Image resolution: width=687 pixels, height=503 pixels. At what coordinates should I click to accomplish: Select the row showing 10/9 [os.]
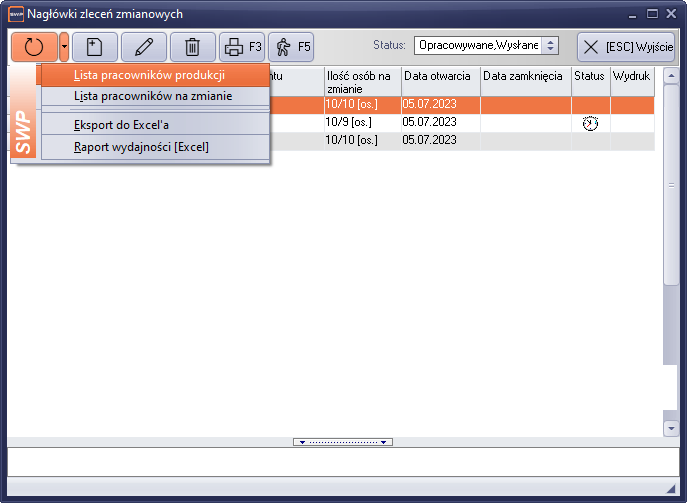coord(361,122)
